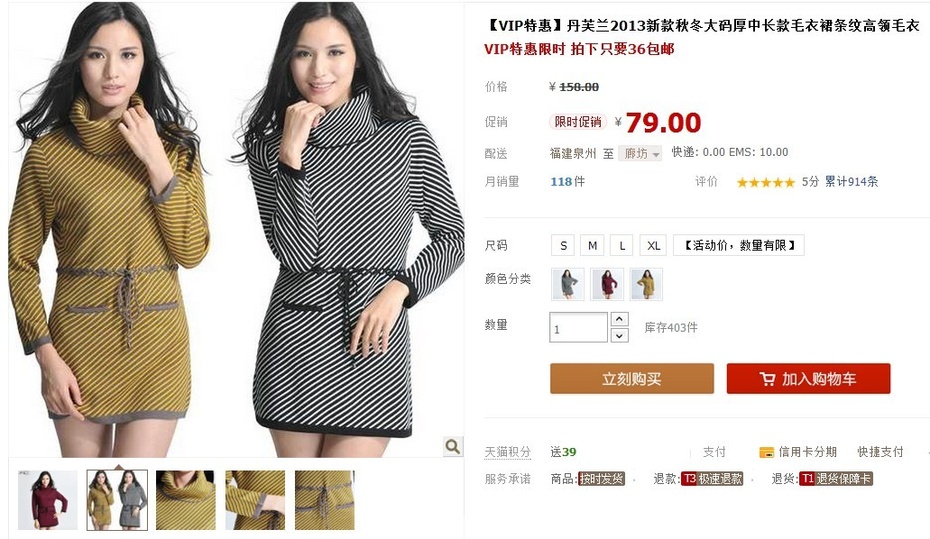Click 立刻购买 buy now button

click(x=632, y=379)
